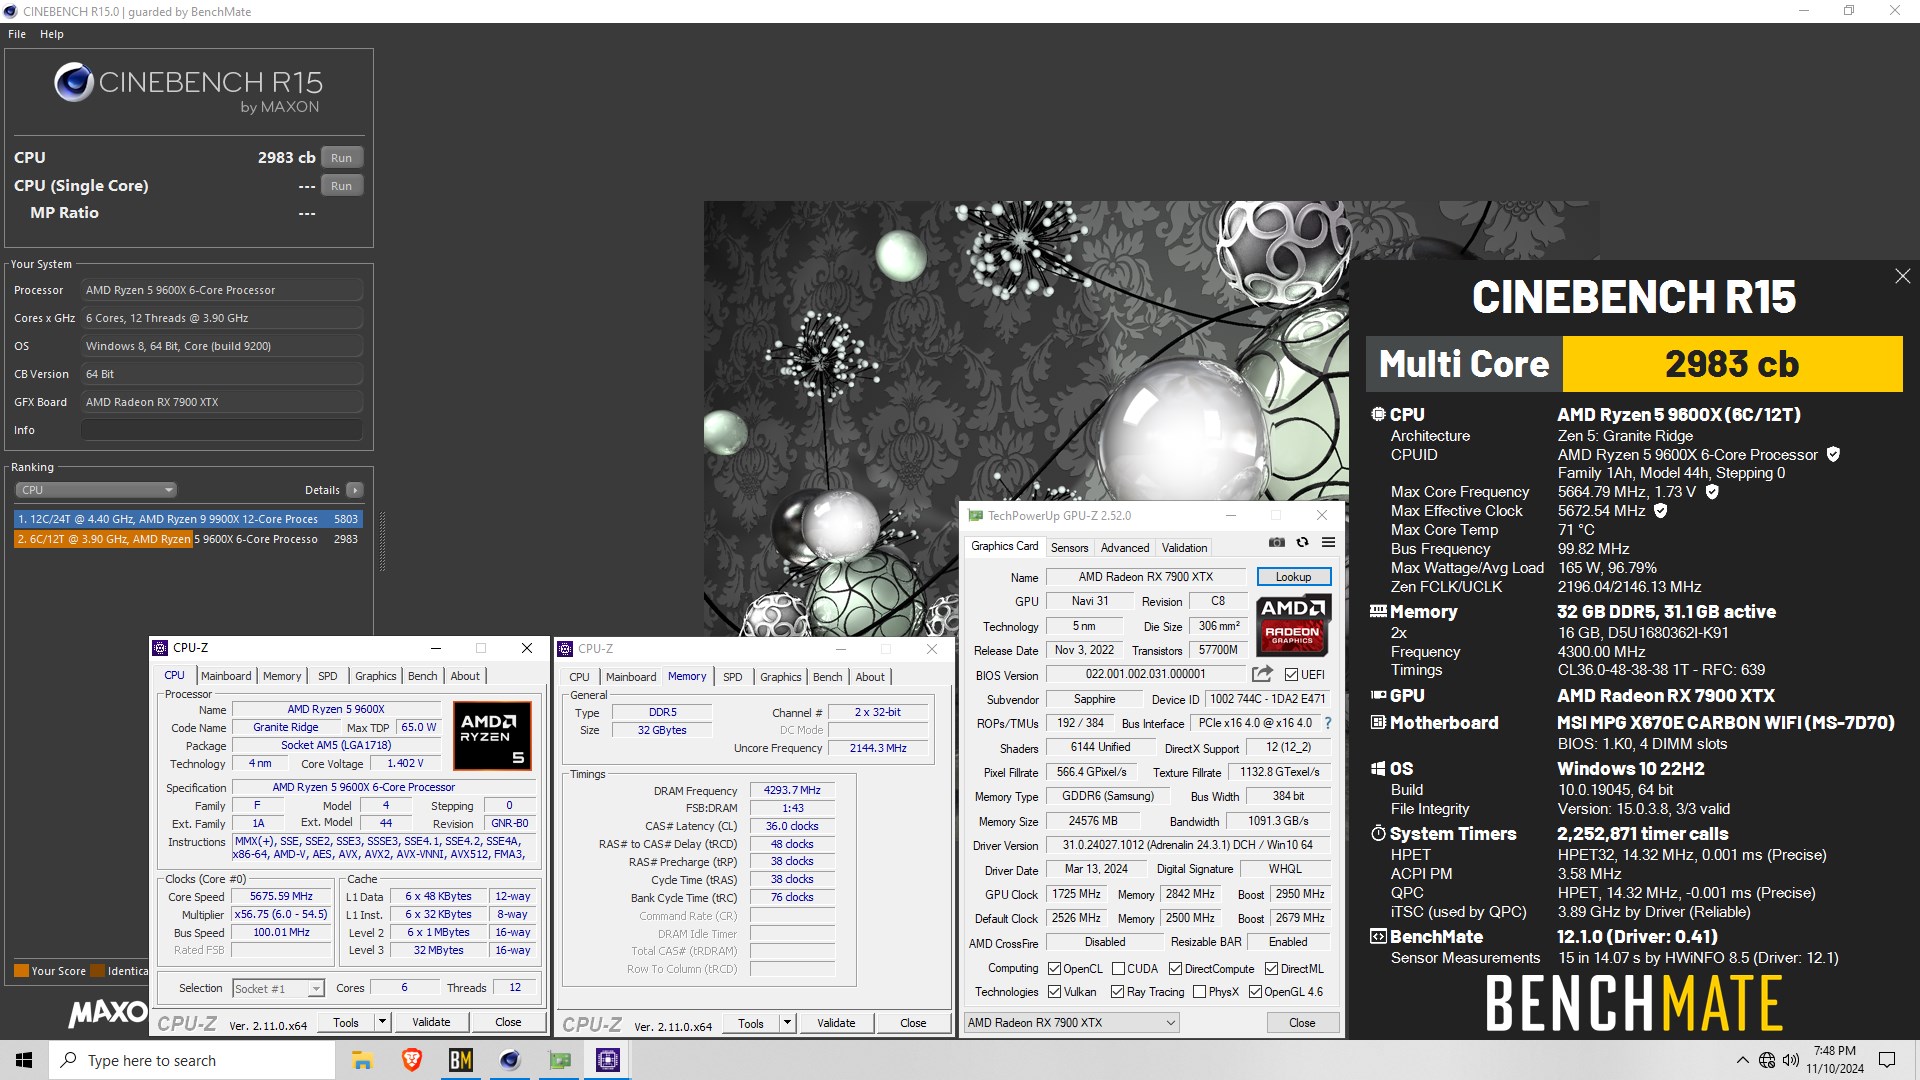The image size is (1920, 1080).
Task: Open the Socket #1 selection dropdown
Action: [278, 988]
